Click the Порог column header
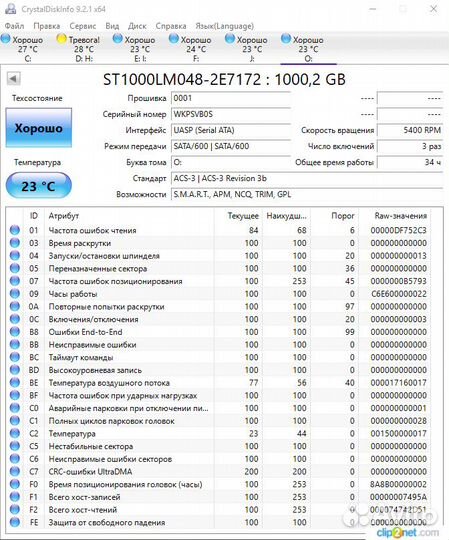 [335, 216]
